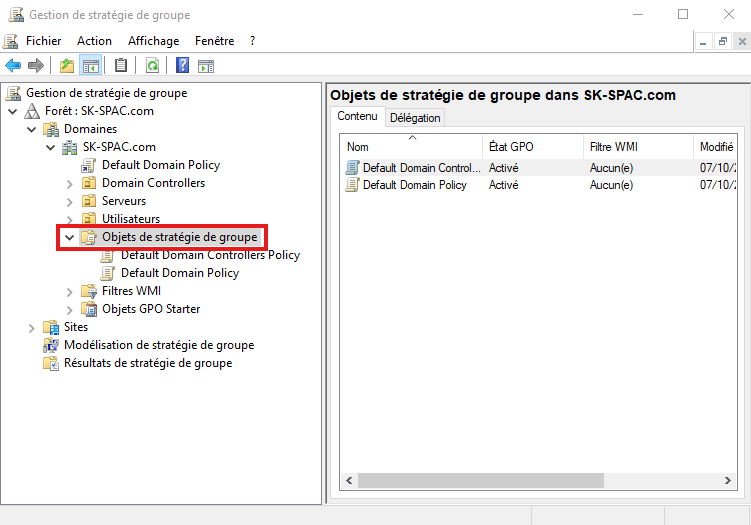
Task: Select Default Domain Controllers Policy in tree
Action: click(209, 255)
